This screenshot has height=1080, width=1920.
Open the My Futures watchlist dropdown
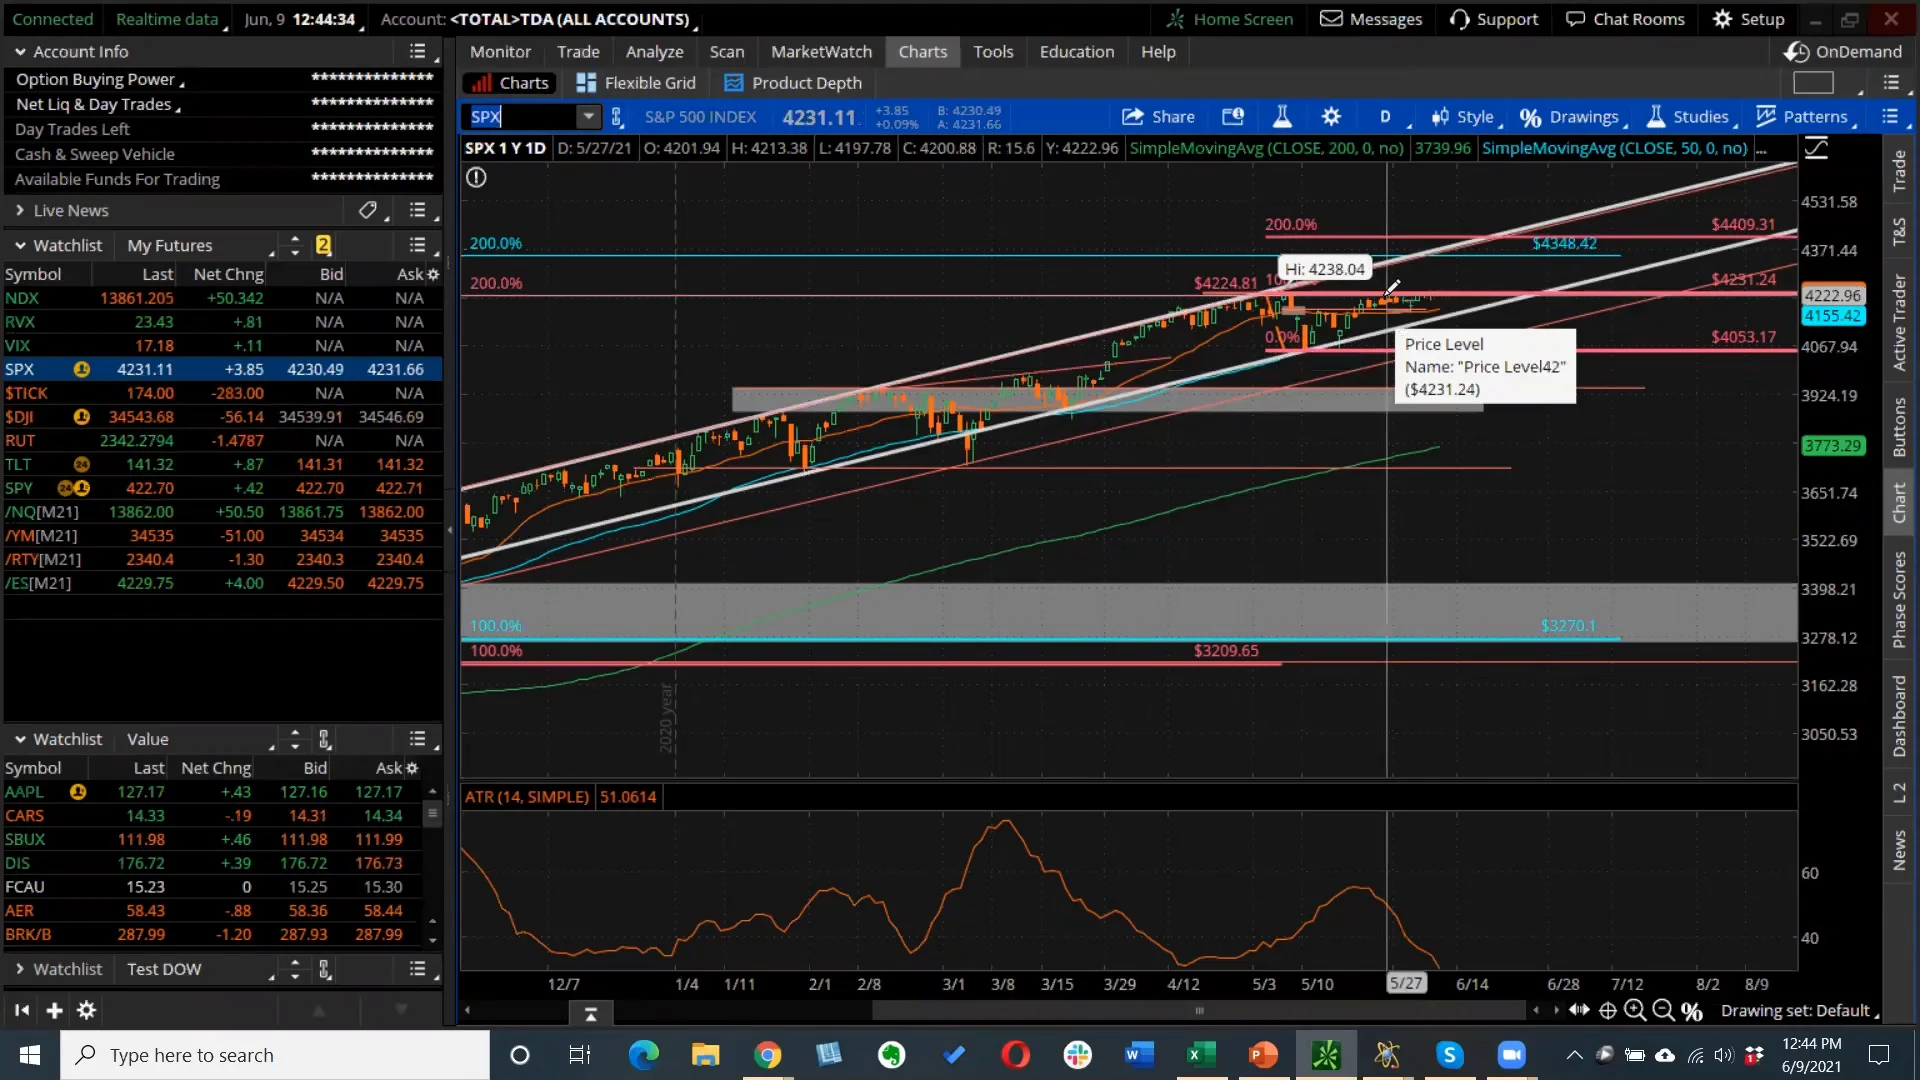coord(200,245)
